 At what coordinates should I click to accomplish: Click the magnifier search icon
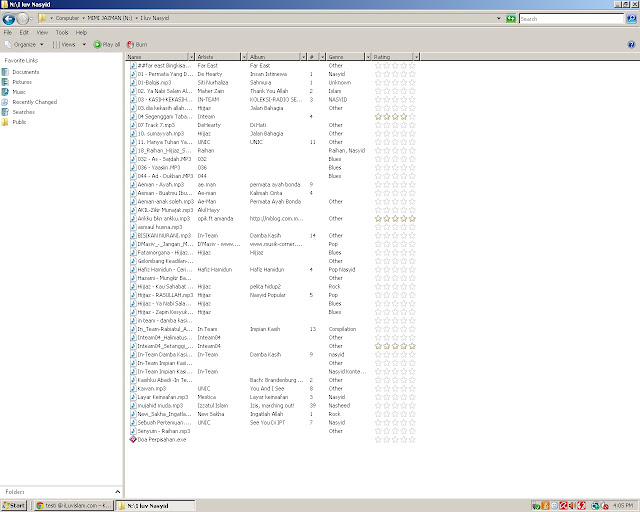point(631,18)
